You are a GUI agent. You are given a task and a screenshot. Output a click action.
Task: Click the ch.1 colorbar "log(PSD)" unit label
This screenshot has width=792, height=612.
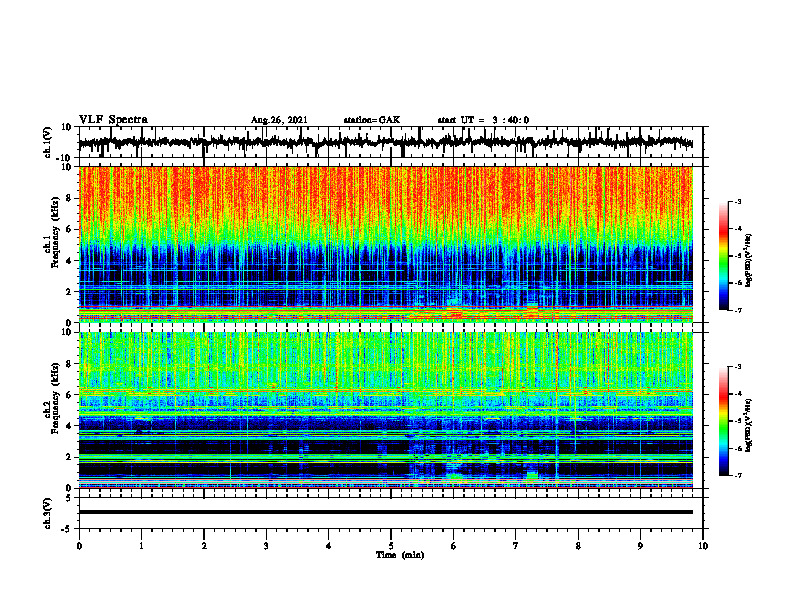click(749, 260)
